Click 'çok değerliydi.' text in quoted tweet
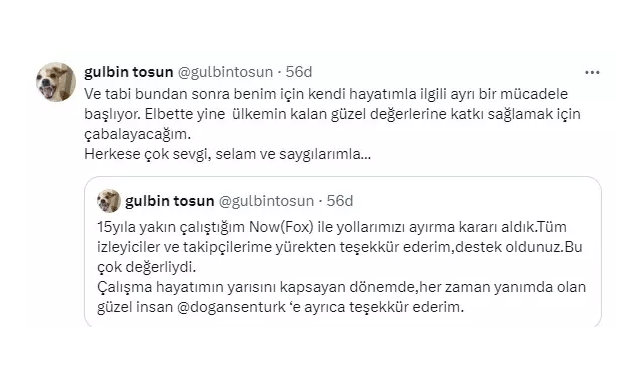 147,267
